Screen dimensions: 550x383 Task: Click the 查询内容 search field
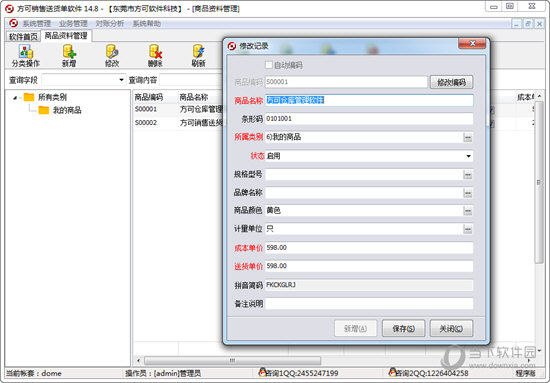pyautogui.click(x=191, y=80)
